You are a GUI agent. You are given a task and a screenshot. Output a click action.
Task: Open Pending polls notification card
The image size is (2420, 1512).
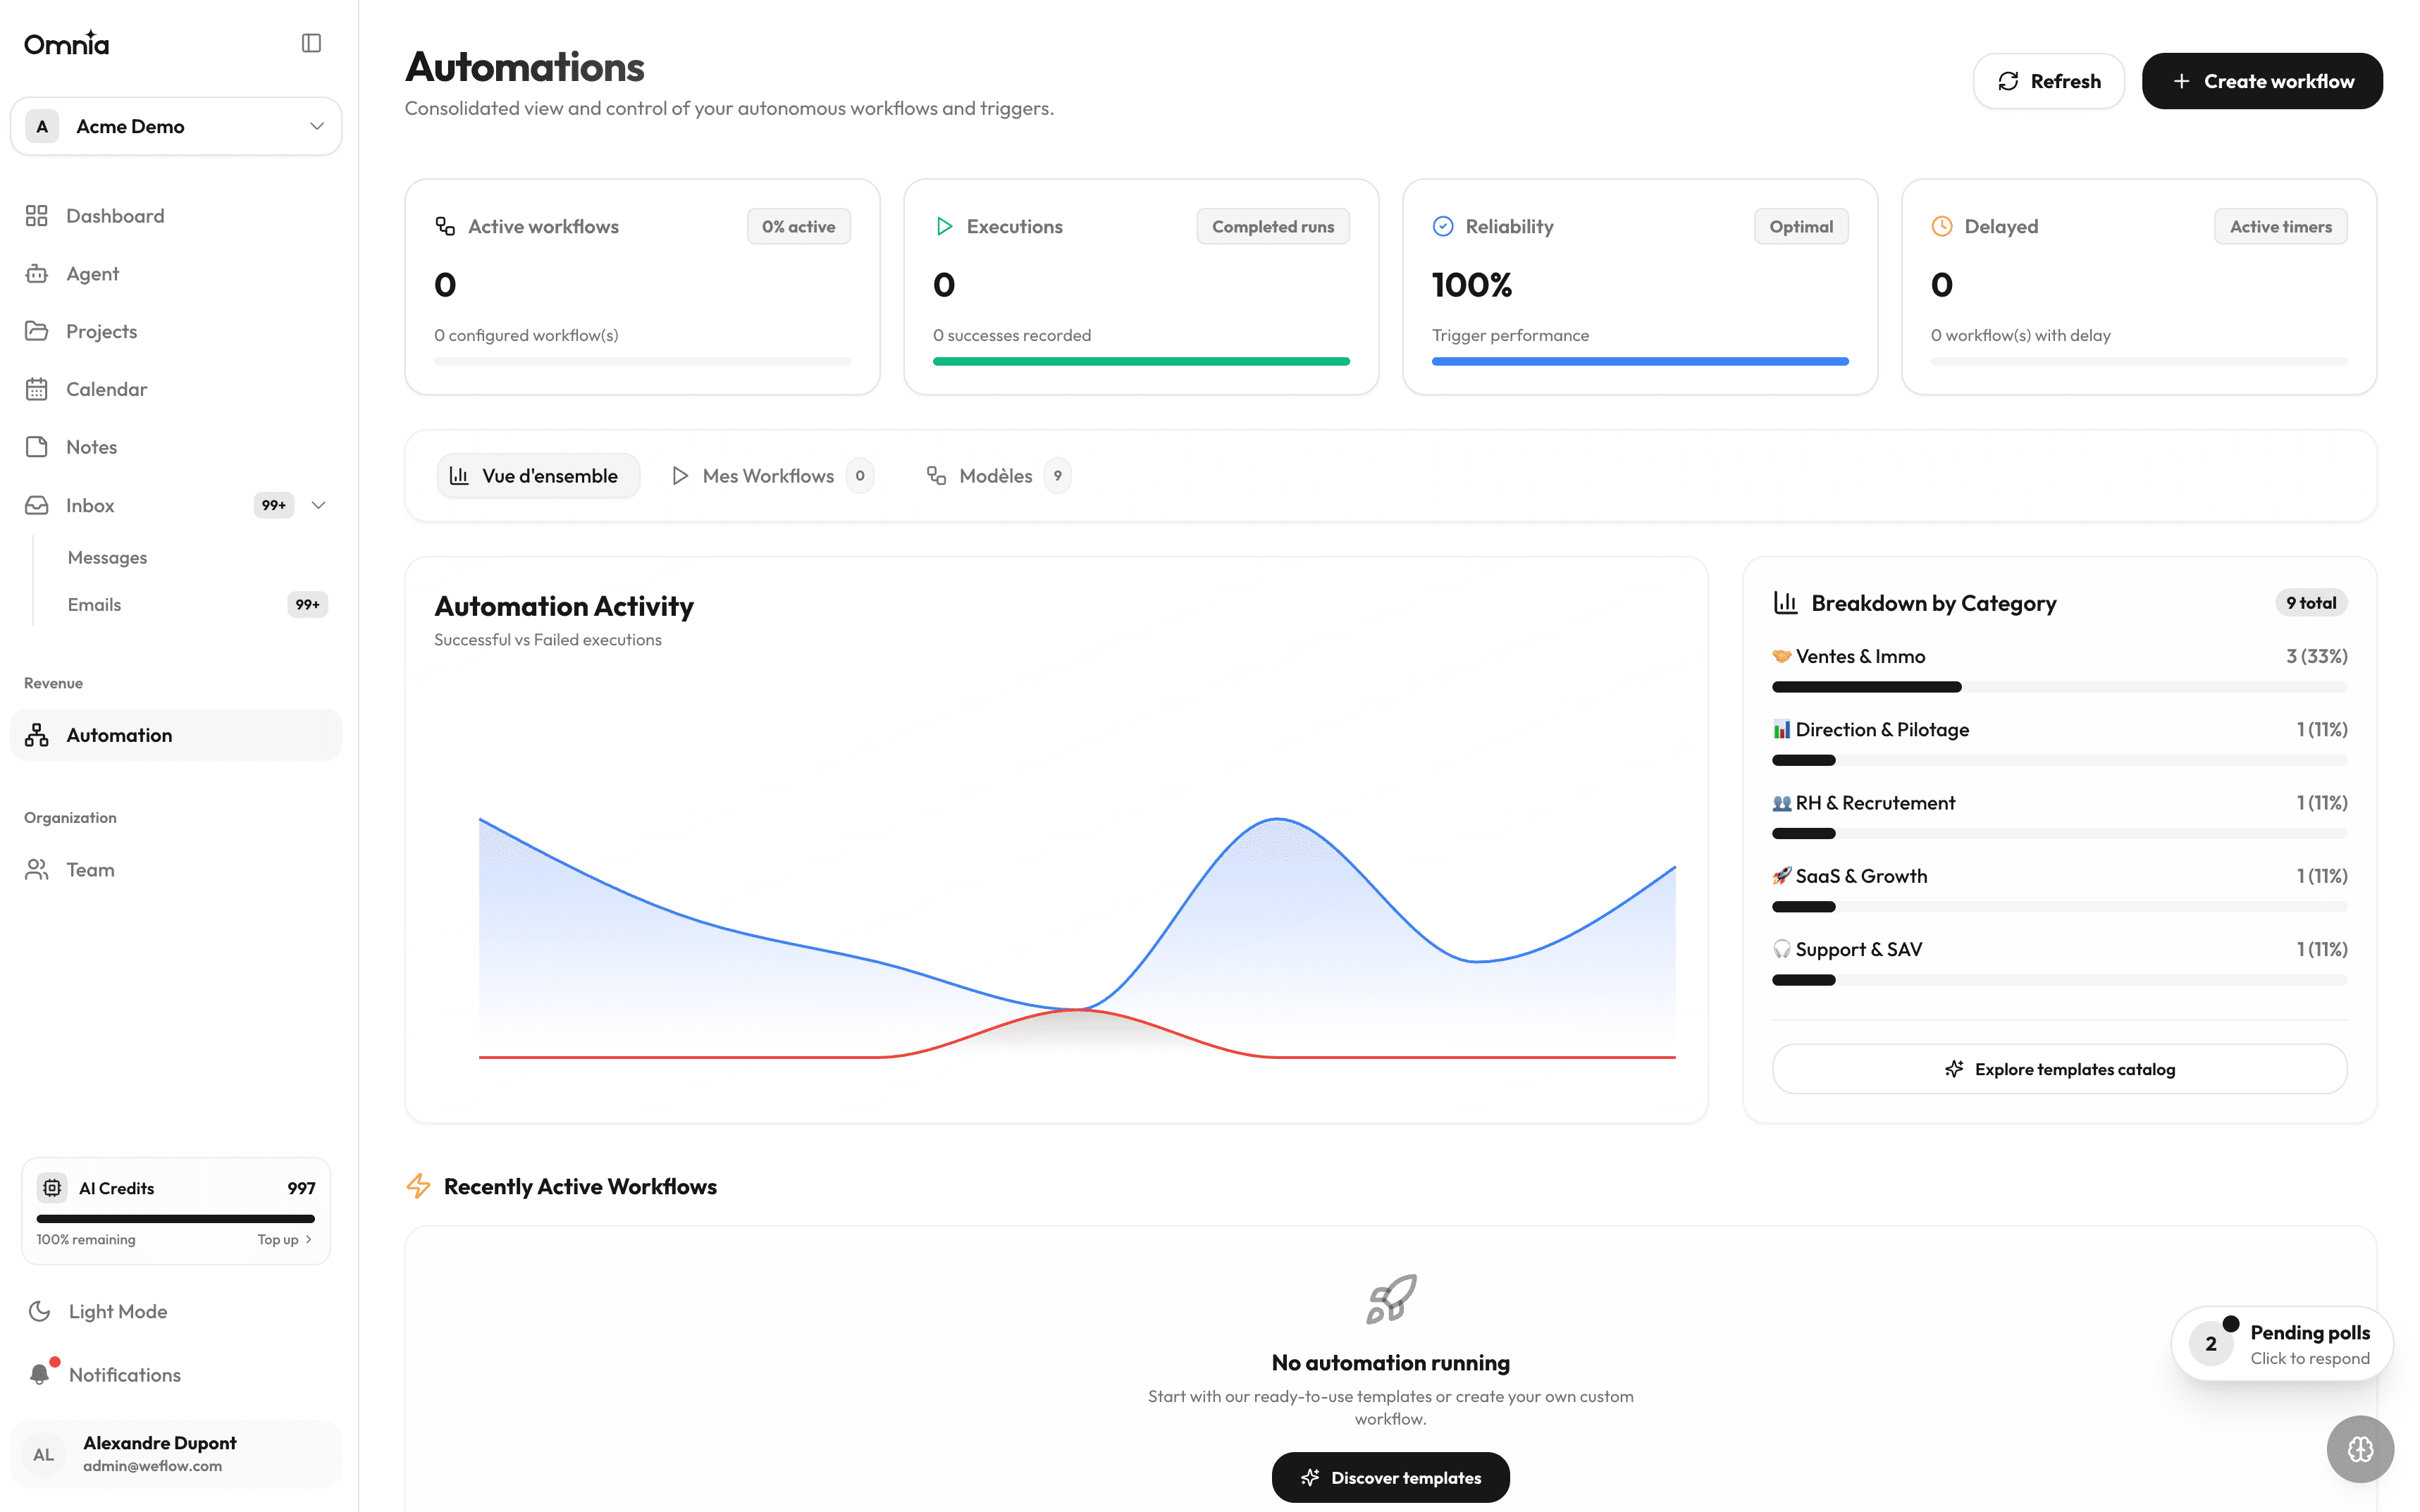2281,1344
